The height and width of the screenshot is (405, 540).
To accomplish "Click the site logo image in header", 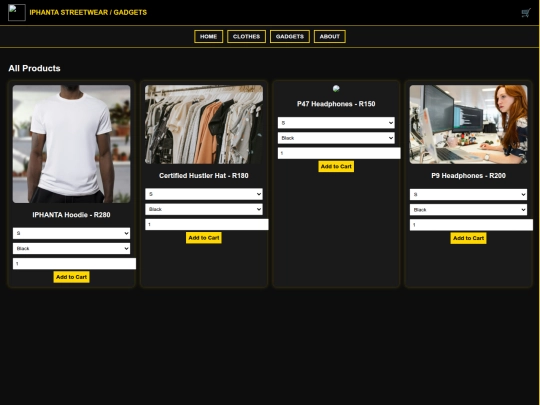I will [17, 12].
